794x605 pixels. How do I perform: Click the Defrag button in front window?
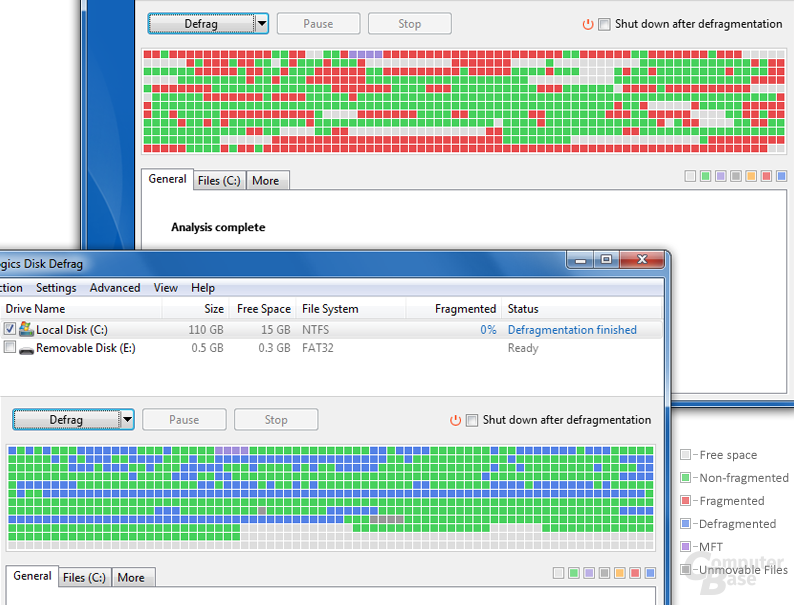66,419
